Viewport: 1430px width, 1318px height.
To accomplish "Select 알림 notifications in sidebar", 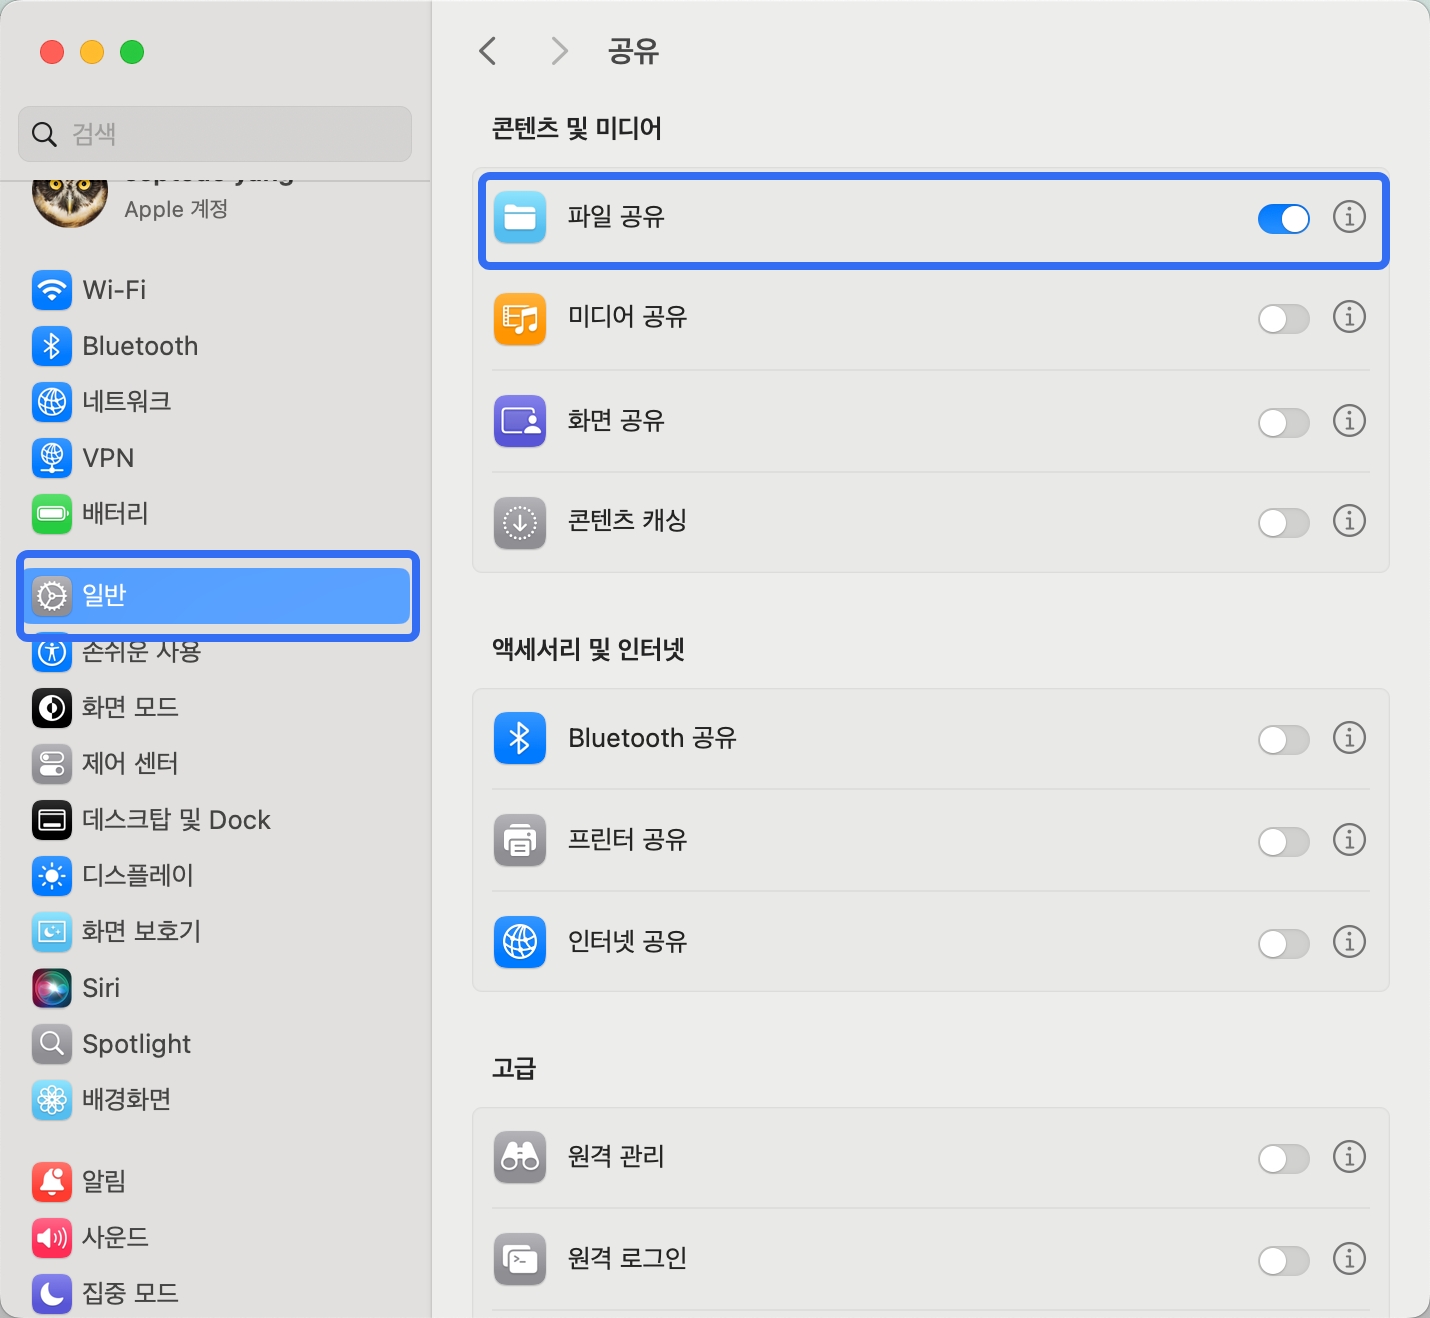I will [x=217, y=1182].
